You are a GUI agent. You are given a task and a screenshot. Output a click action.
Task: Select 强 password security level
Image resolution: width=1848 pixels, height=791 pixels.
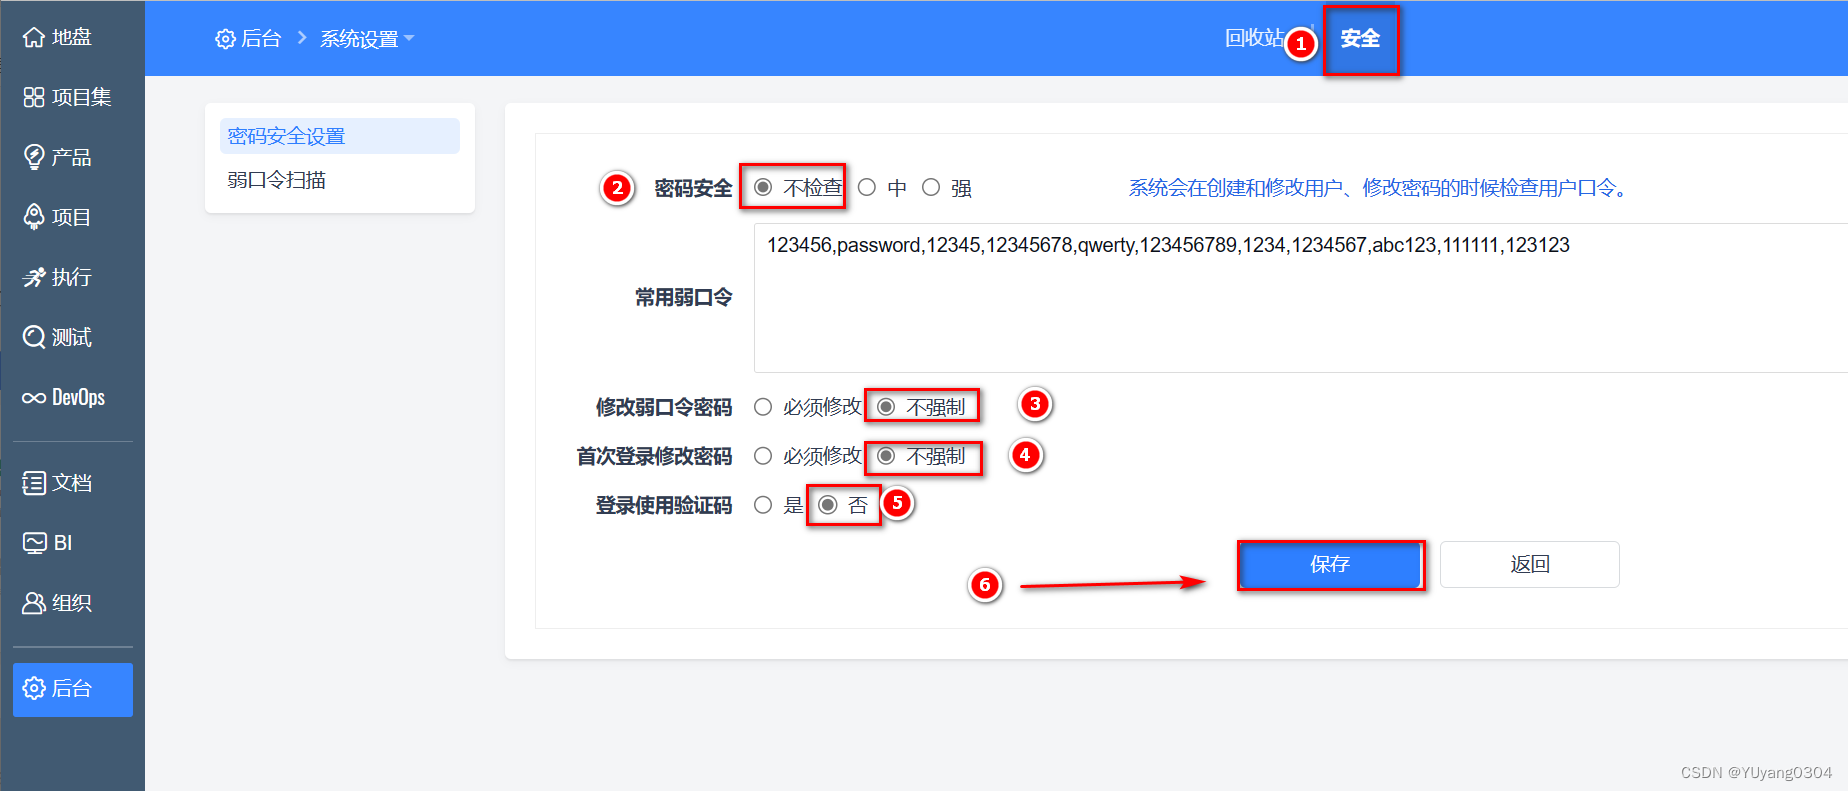[x=931, y=187]
